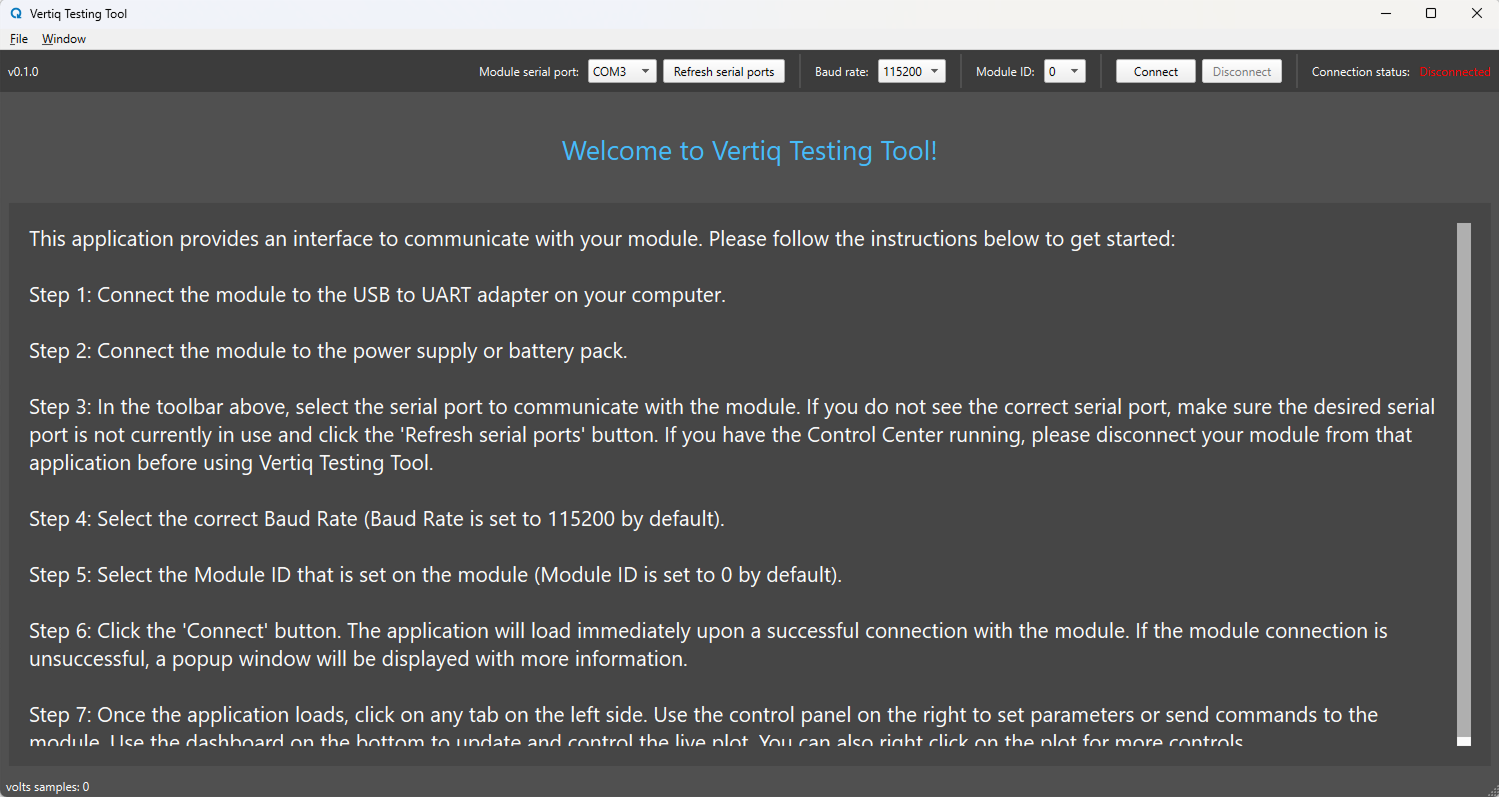This screenshot has width=1499, height=797.
Task: Click the Step 1 USB to UART instruction
Action: tap(377, 295)
